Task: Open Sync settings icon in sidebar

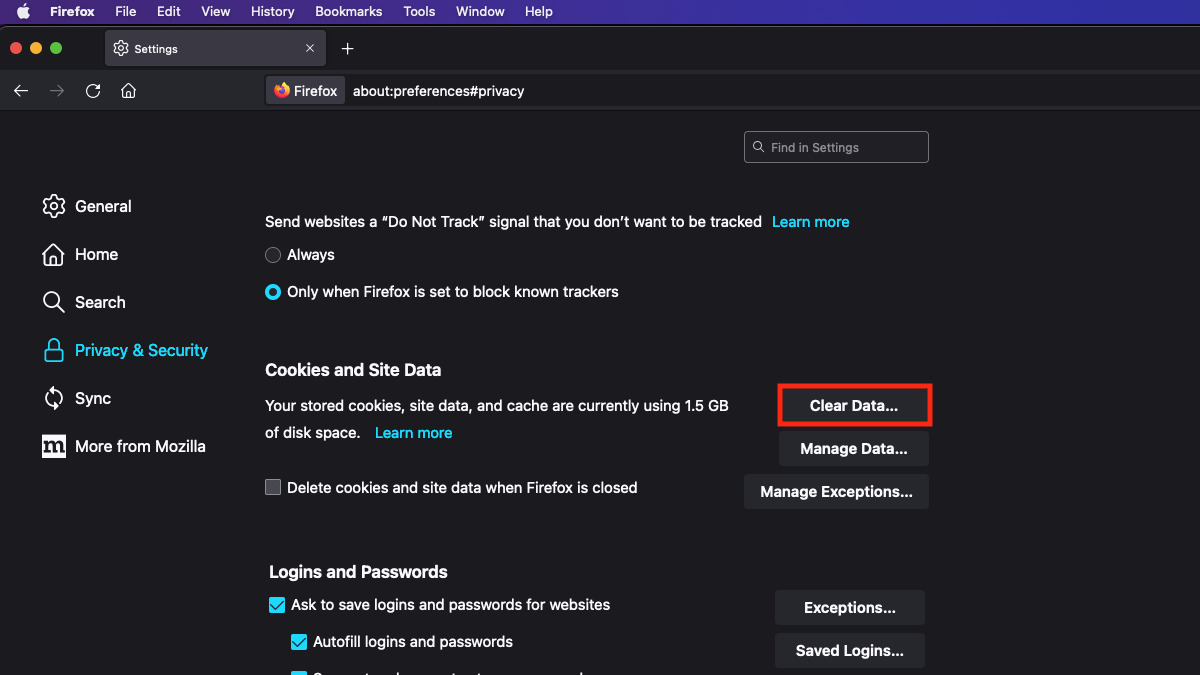Action: (53, 398)
